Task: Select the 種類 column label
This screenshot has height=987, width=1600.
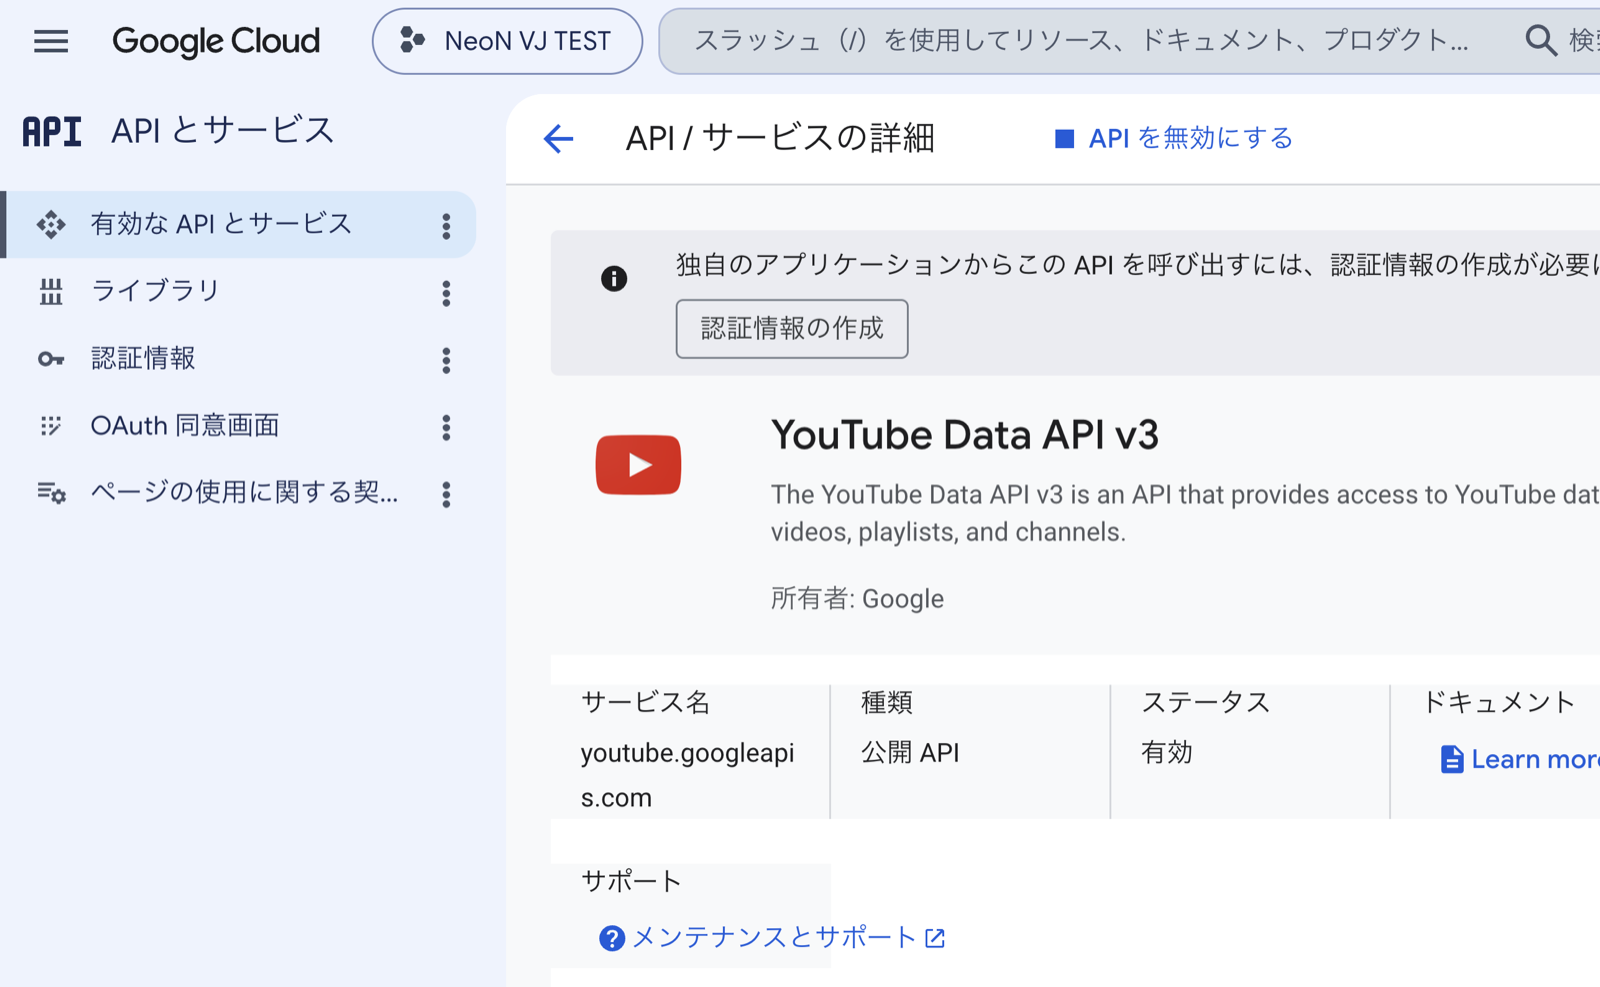Action: tap(887, 702)
